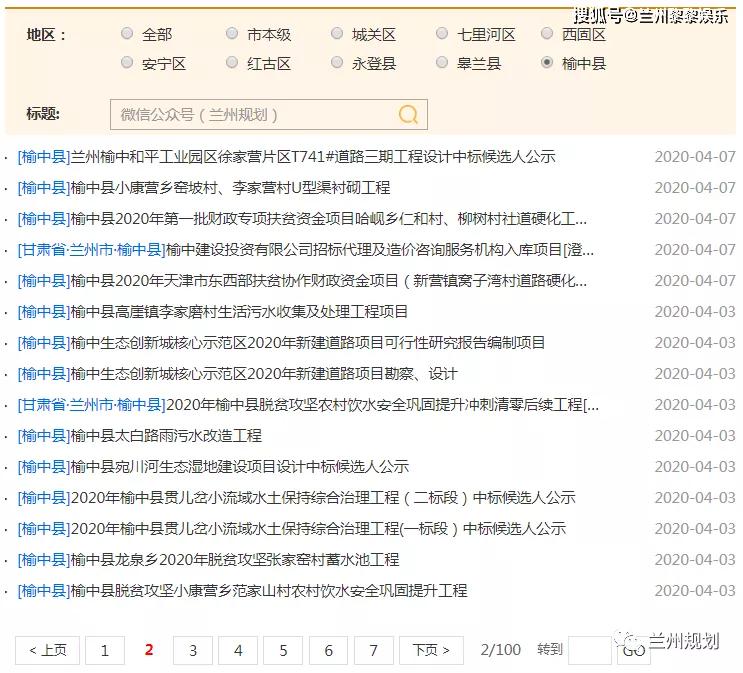Go to previous page with 上页

(47, 650)
